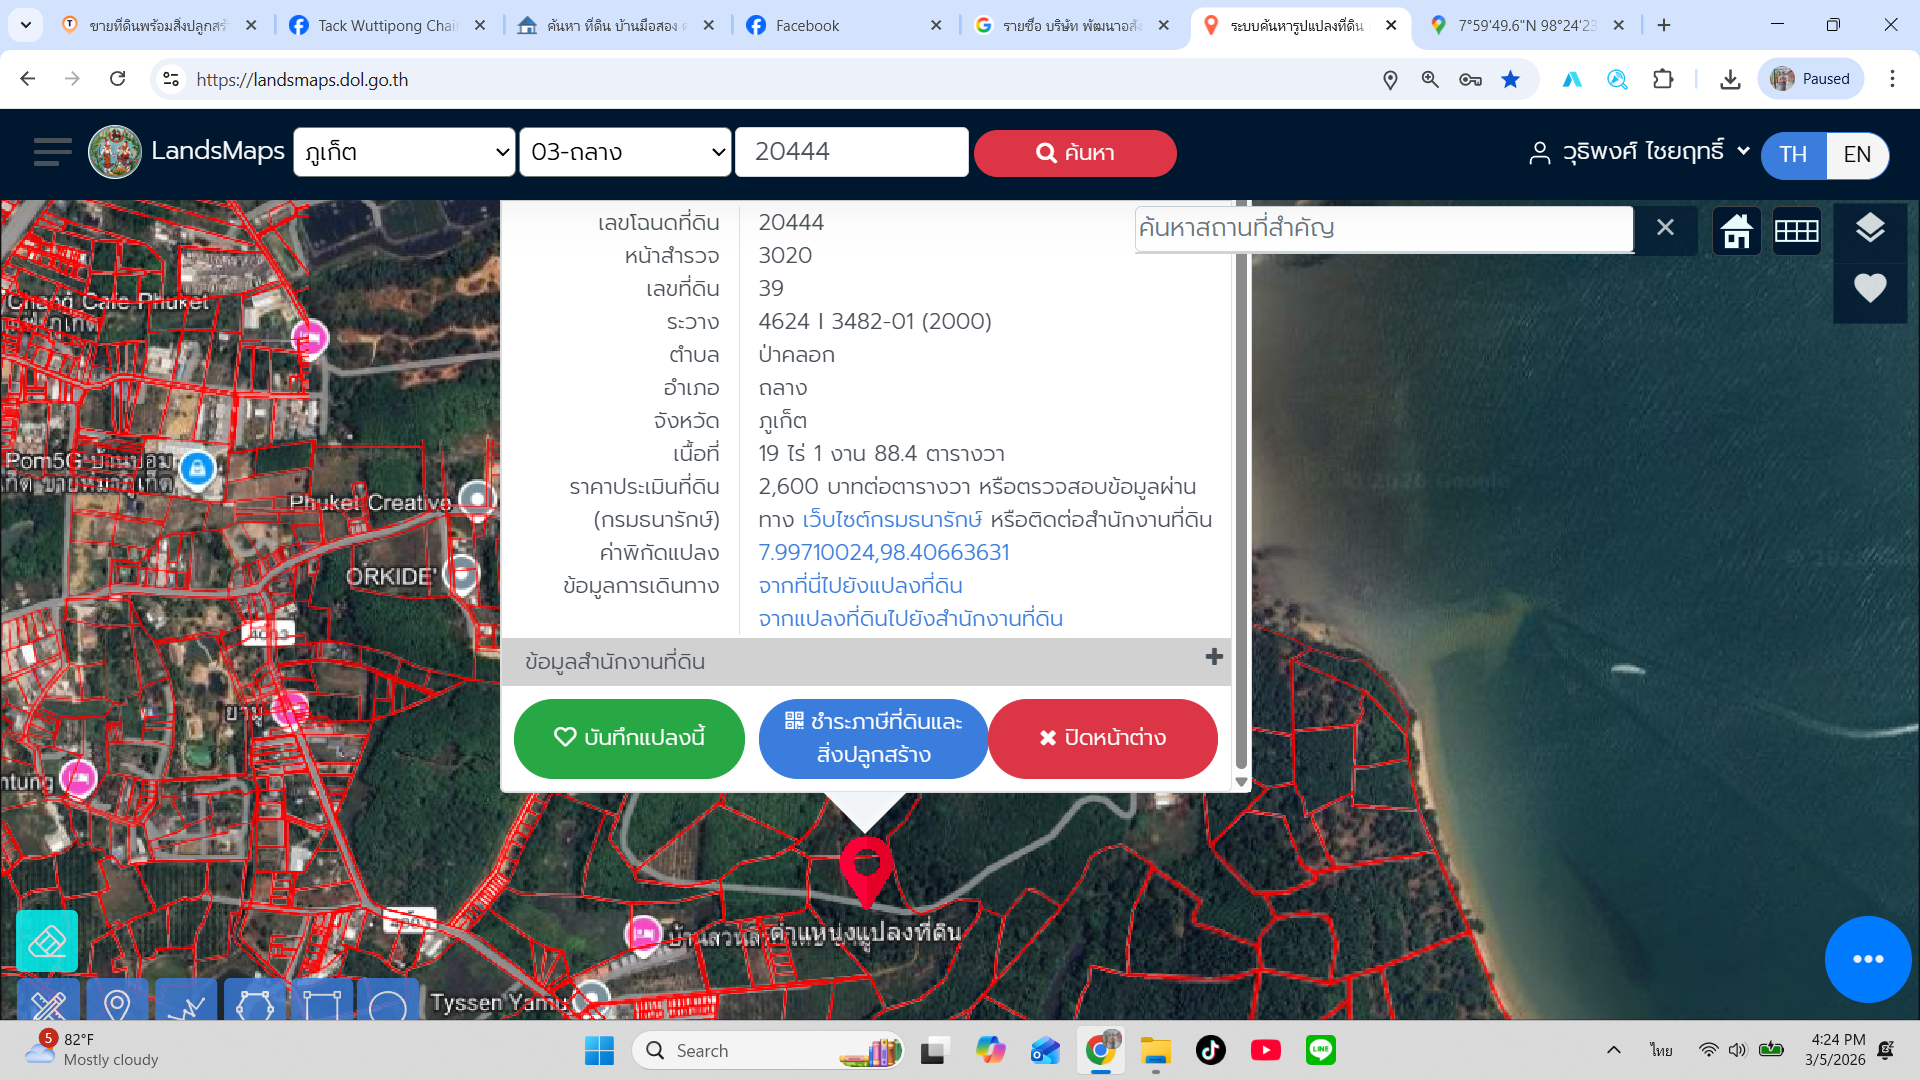
Task: Open the province dropdown showing ภูเก็ต
Action: tap(404, 152)
